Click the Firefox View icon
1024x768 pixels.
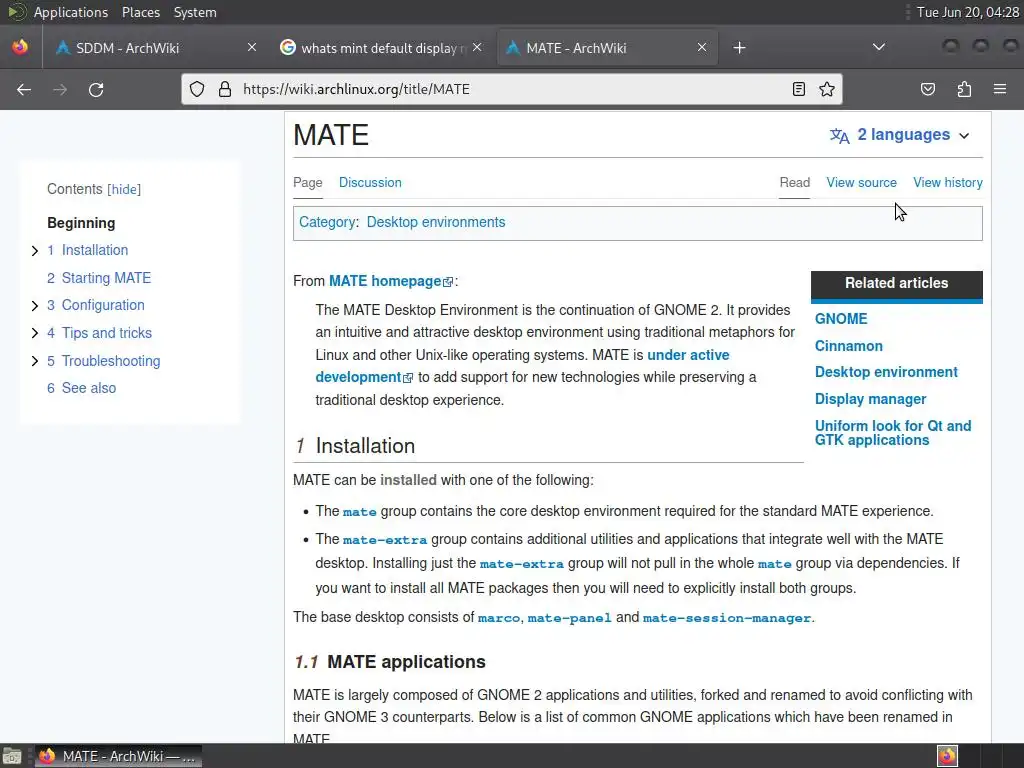pos(20,47)
